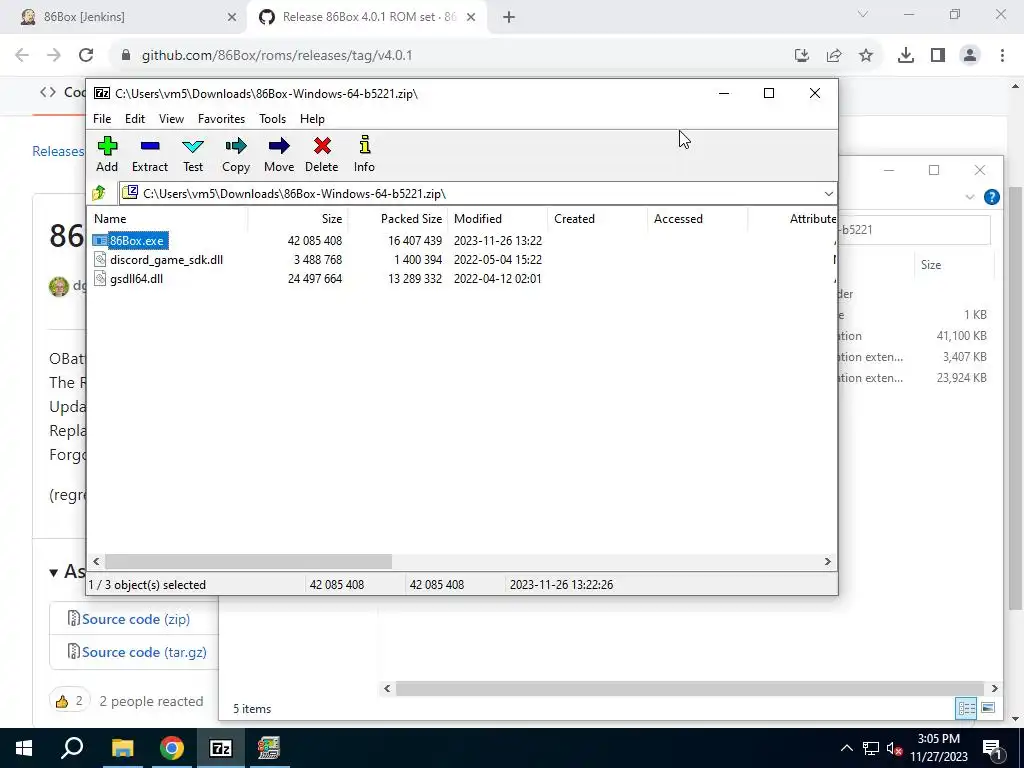
Task: Sort by the Accessed column header
Action: click(698, 219)
